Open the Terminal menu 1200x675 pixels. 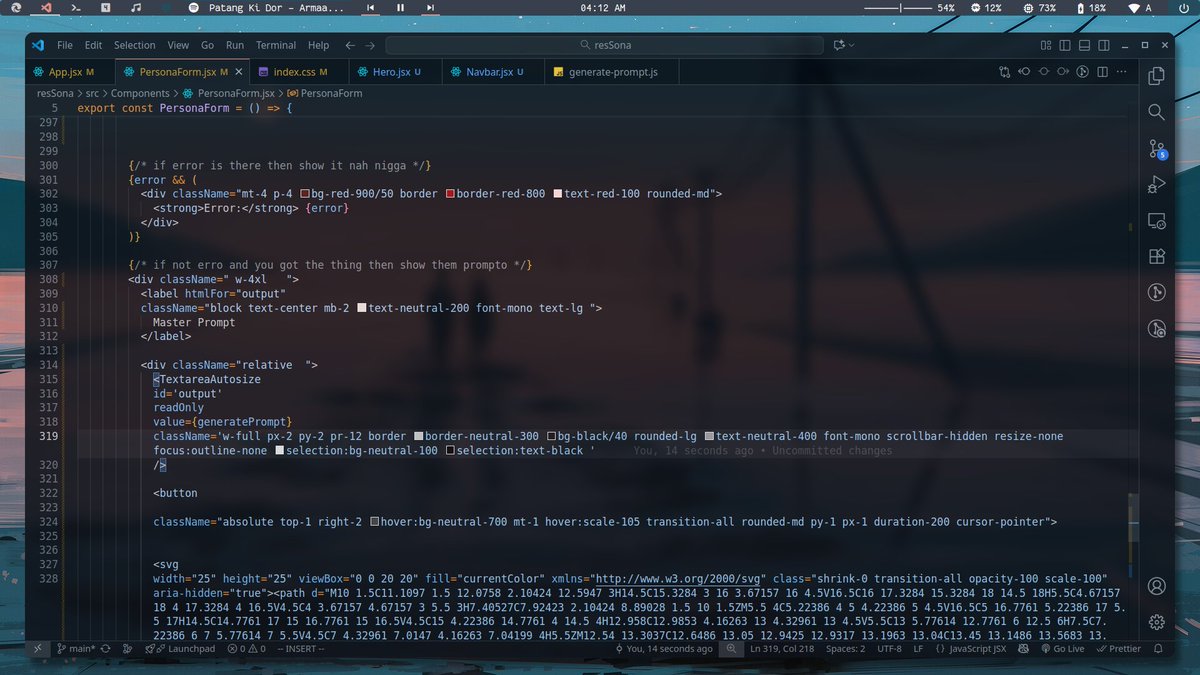tap(276, 45)
